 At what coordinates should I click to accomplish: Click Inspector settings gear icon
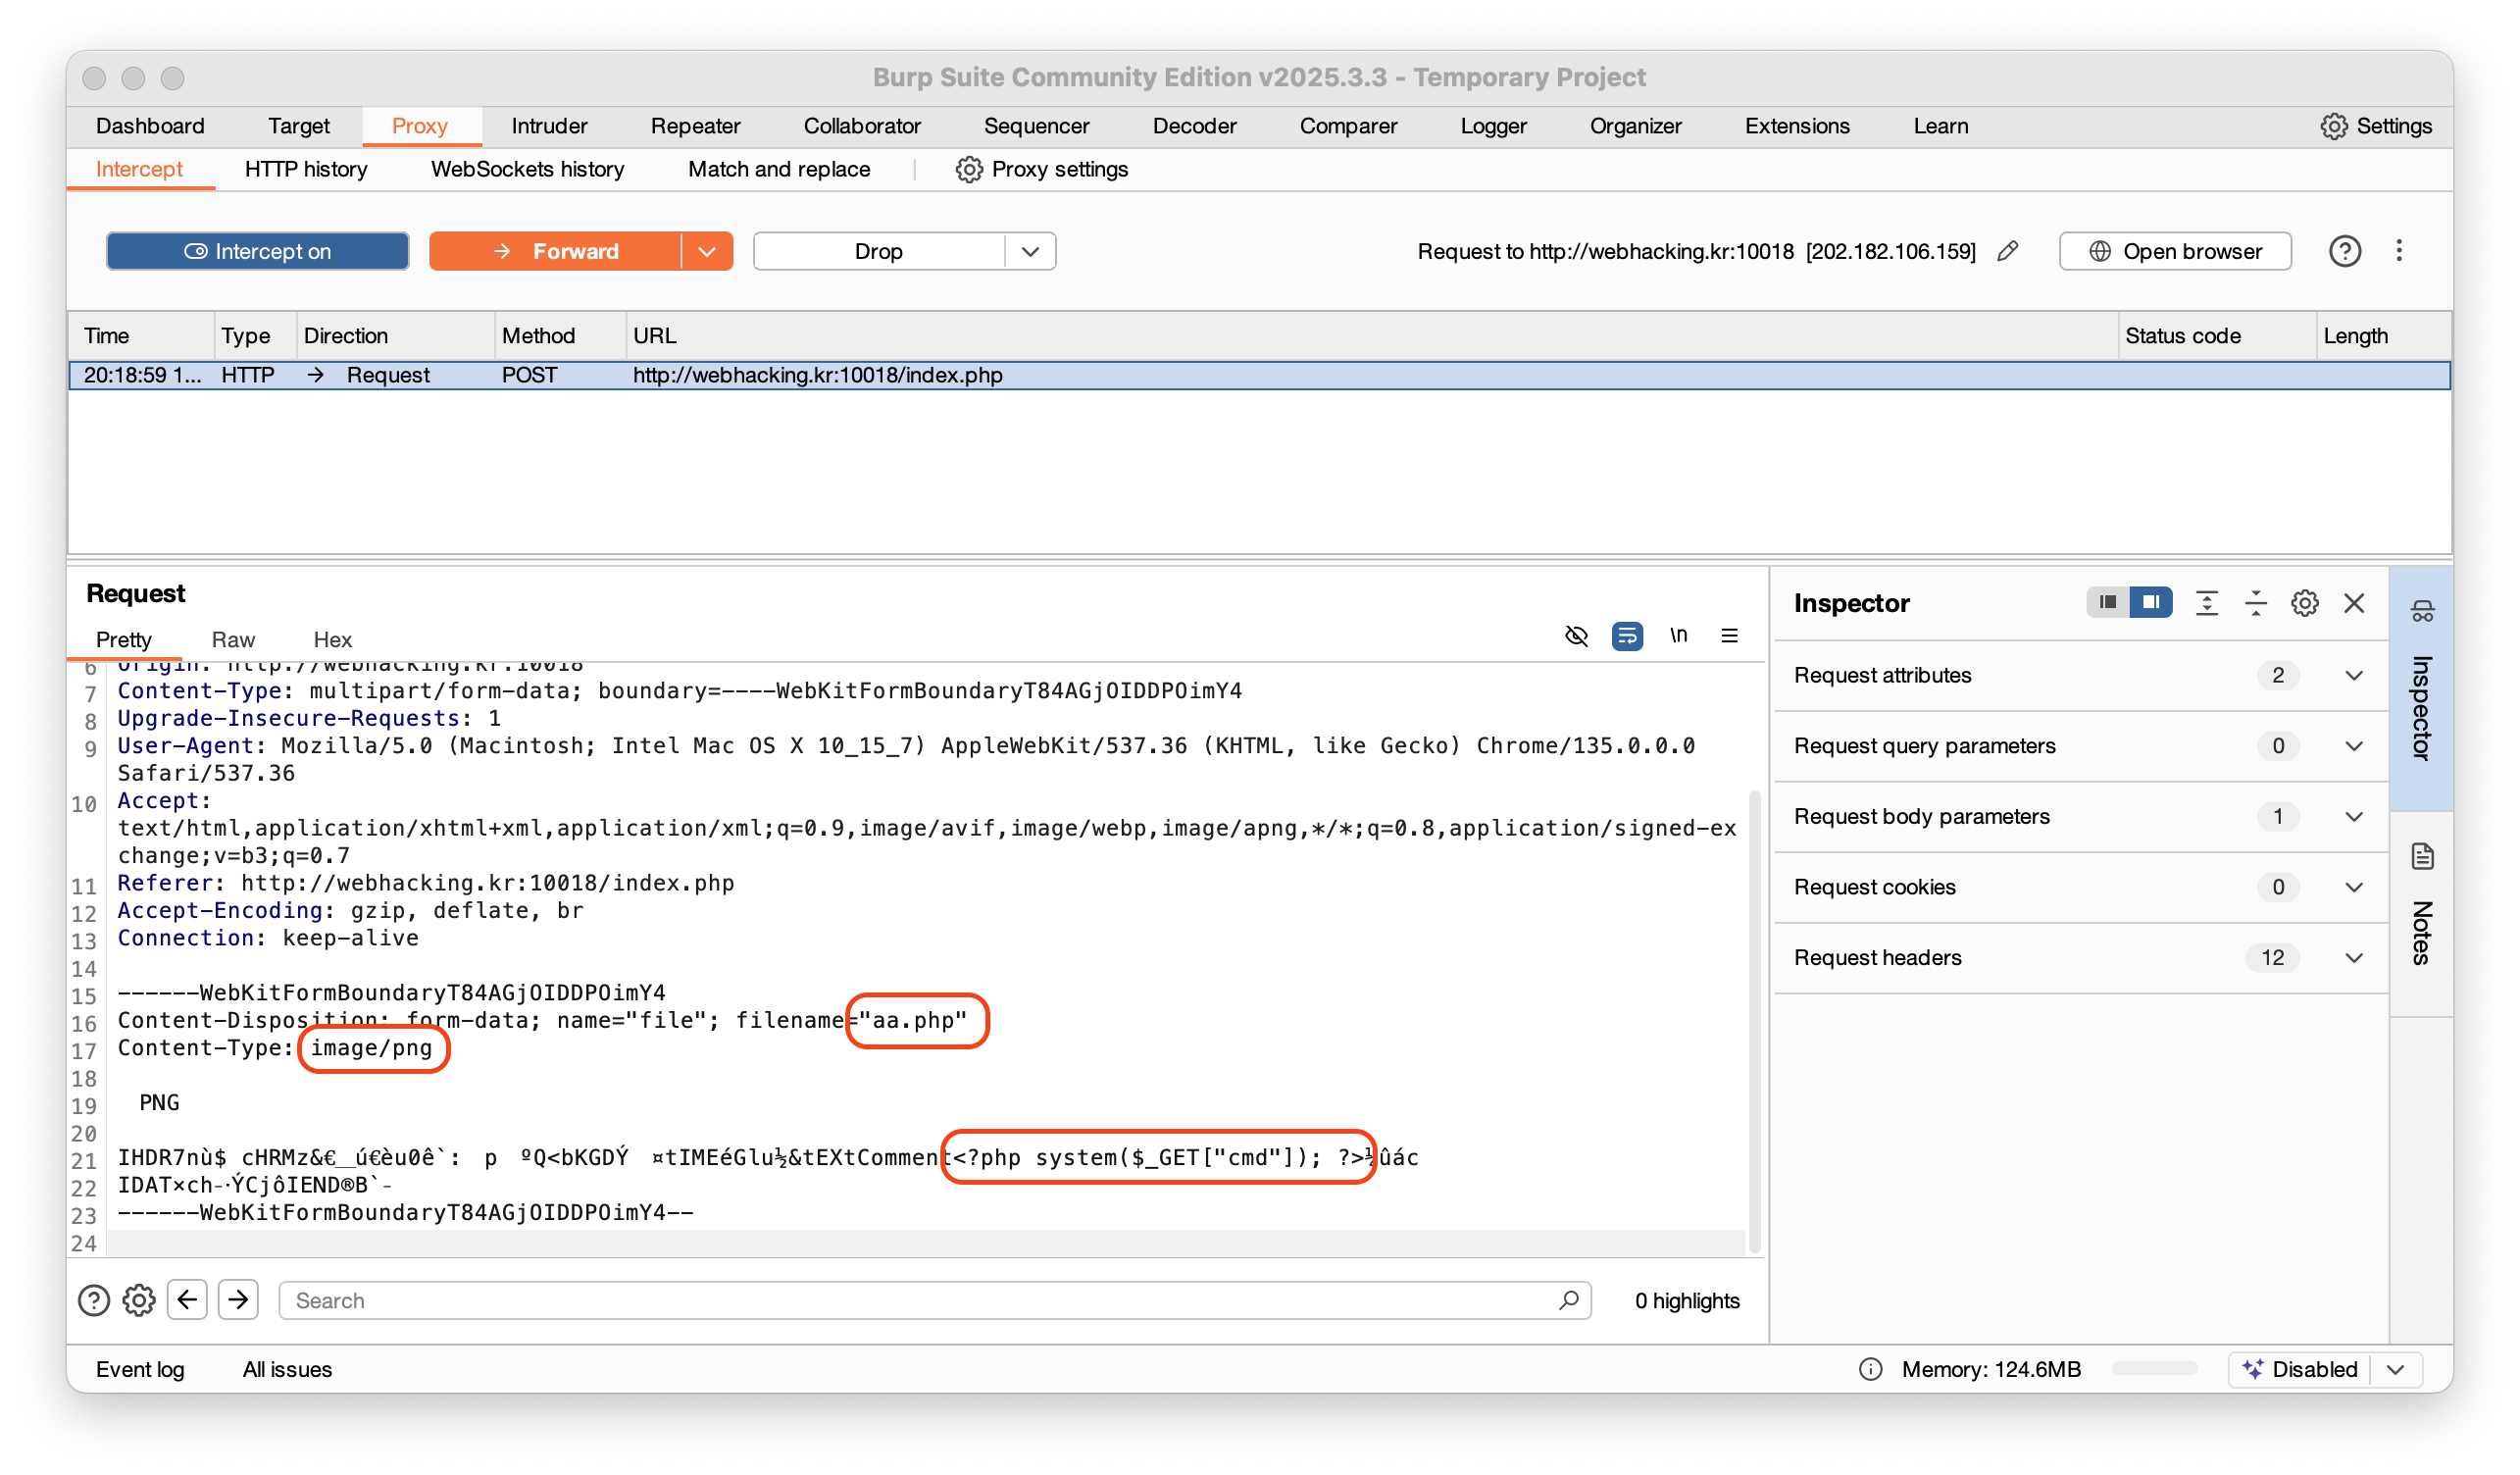(2304, 603)
